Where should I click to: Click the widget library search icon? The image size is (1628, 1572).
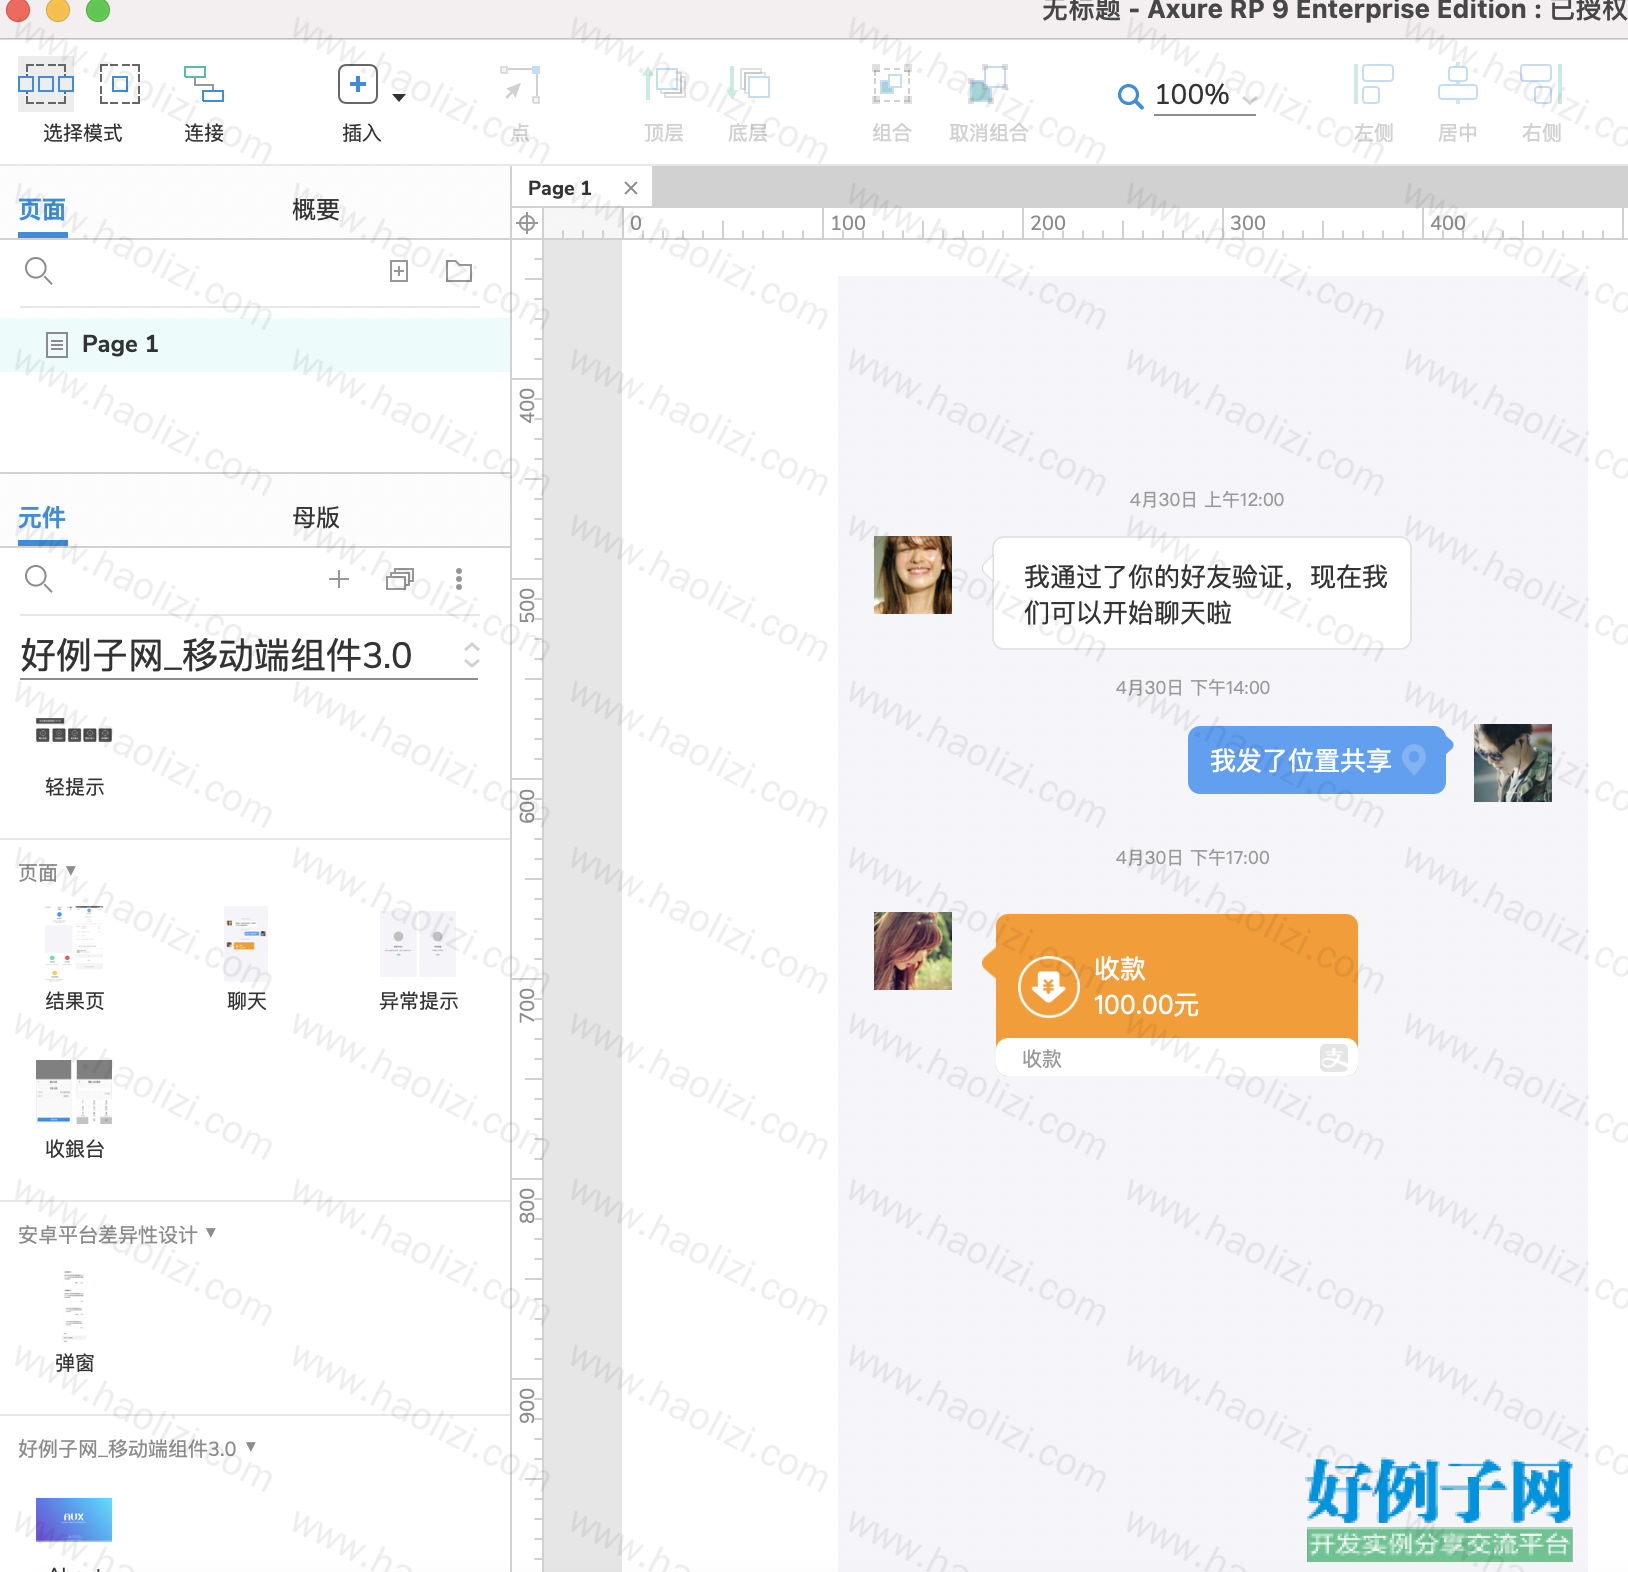38,579
